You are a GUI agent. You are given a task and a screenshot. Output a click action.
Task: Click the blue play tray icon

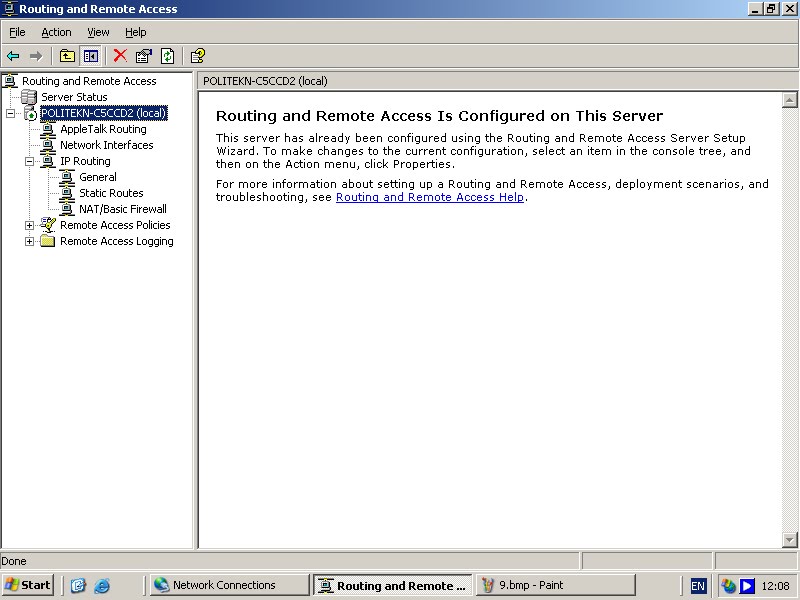click(x=747, y=585)
